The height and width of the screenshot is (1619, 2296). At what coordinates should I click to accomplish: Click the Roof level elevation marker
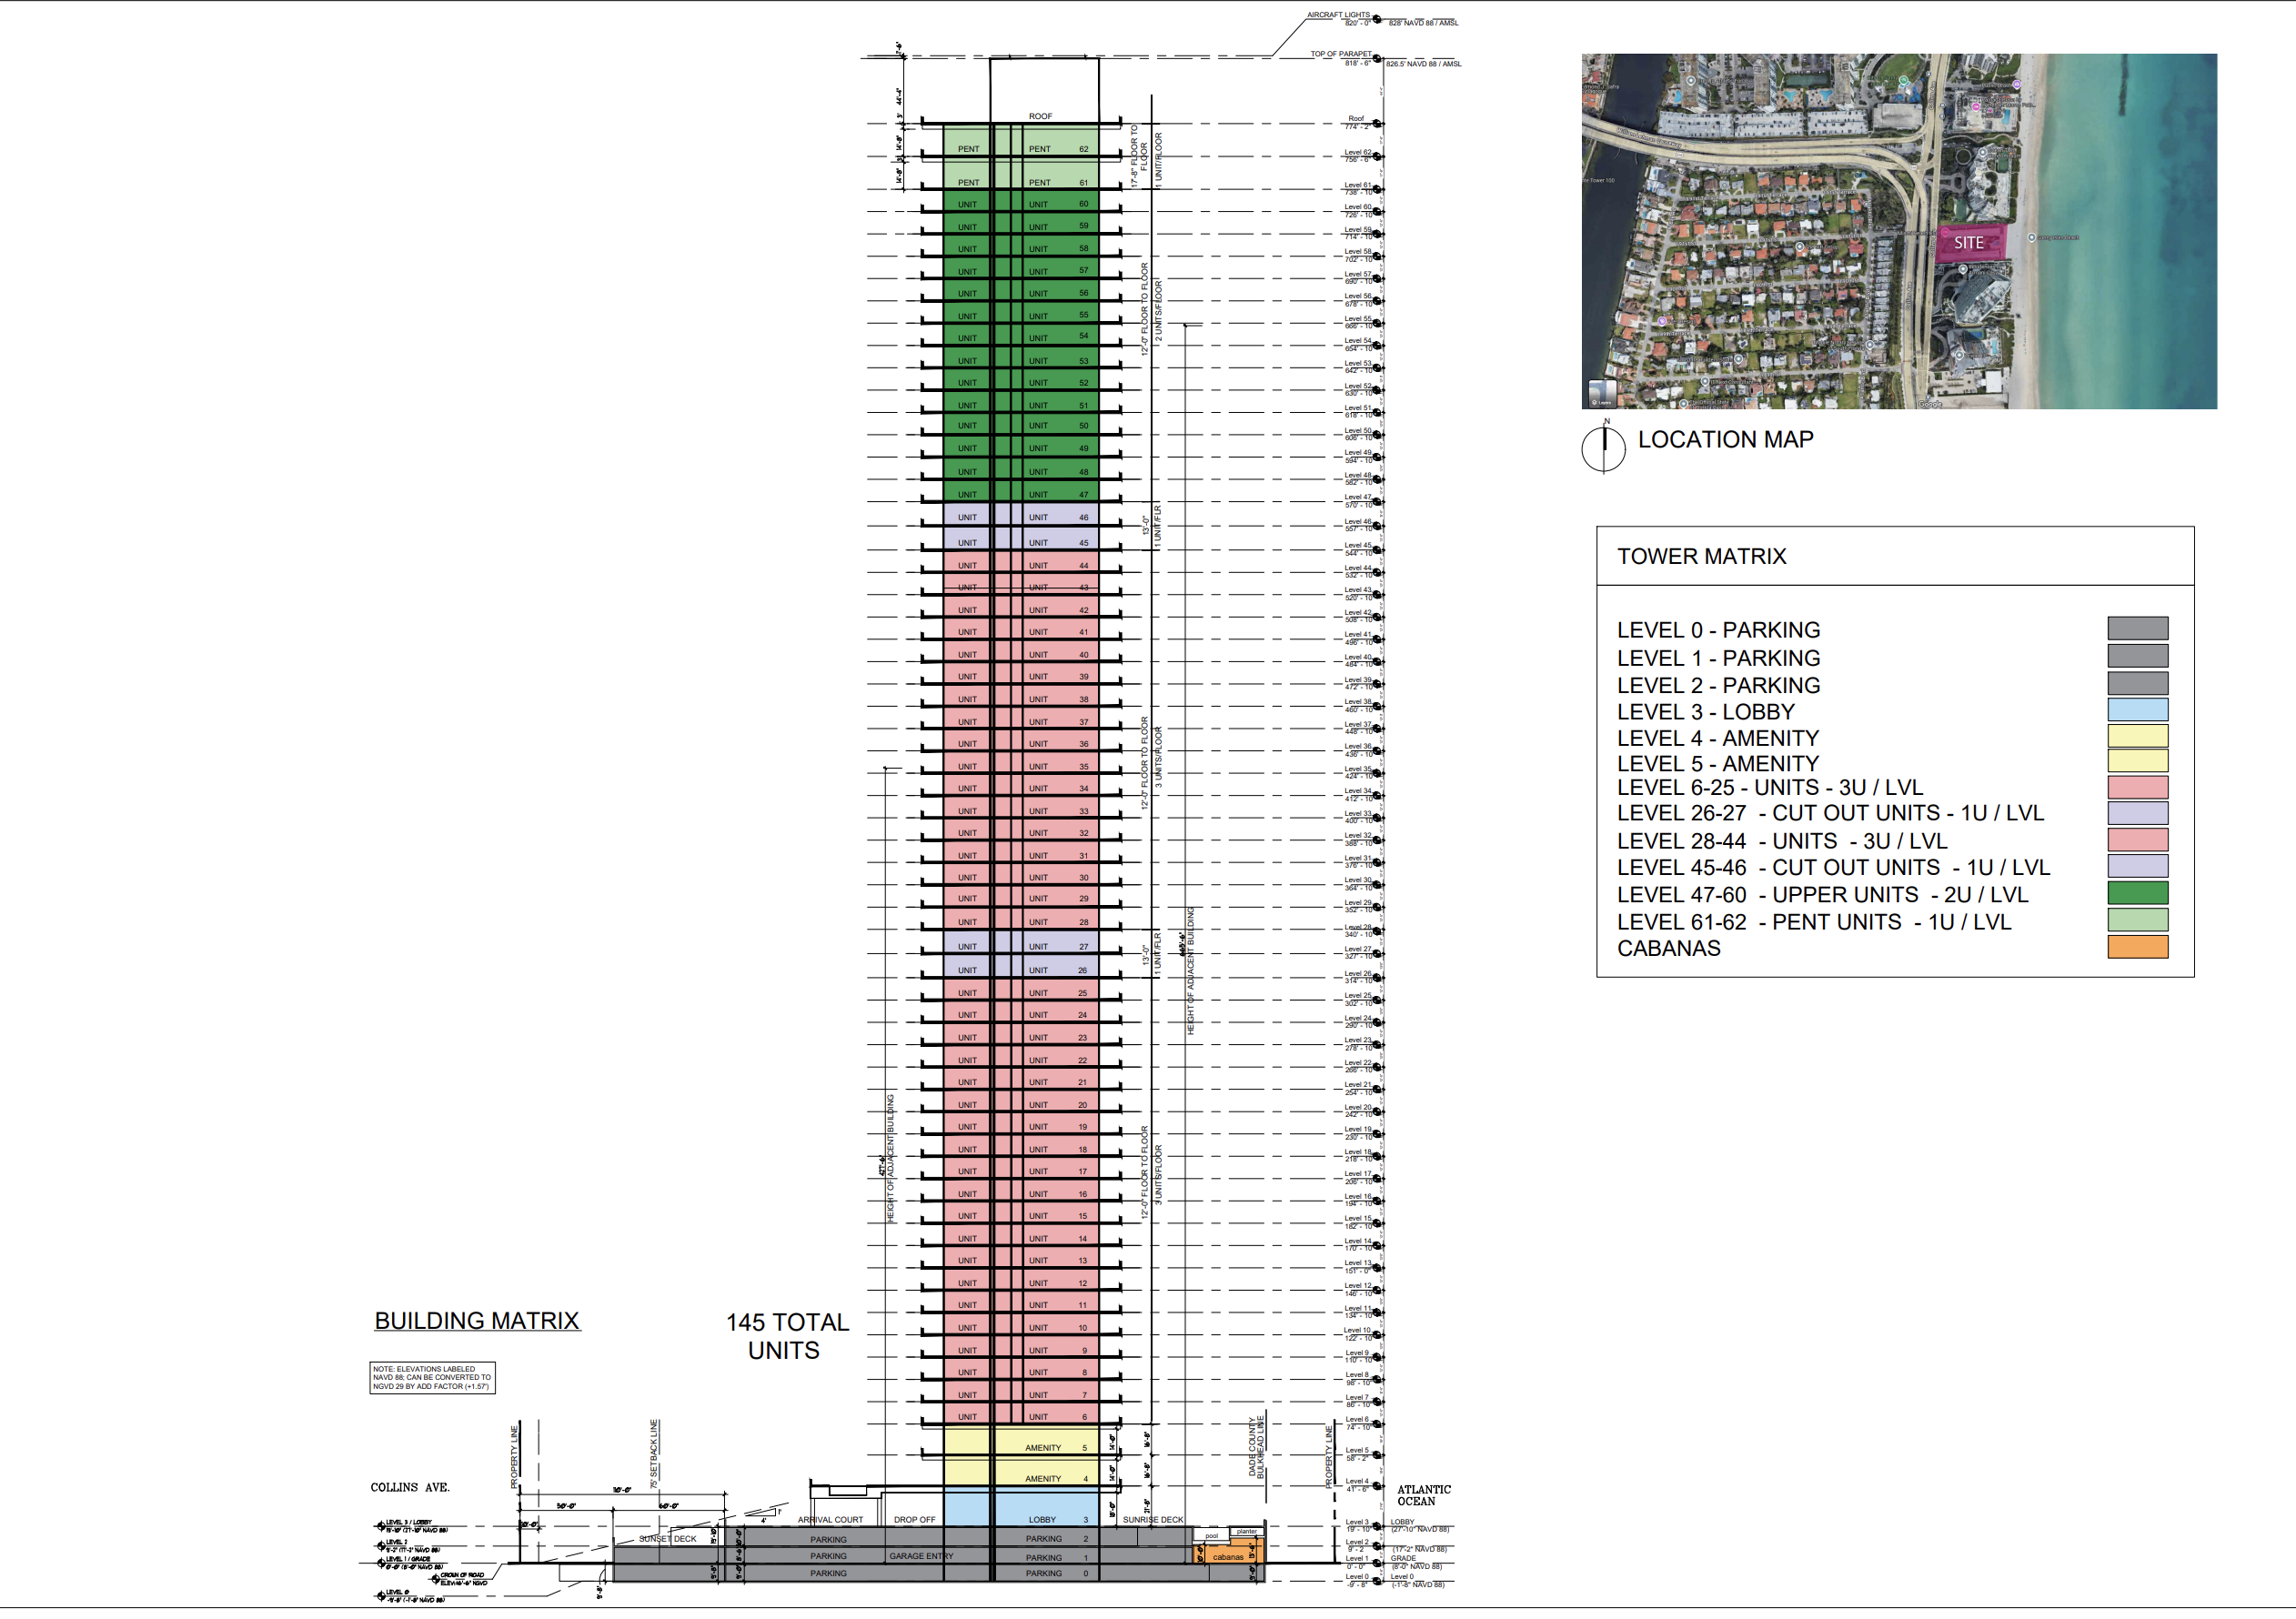1377,123
